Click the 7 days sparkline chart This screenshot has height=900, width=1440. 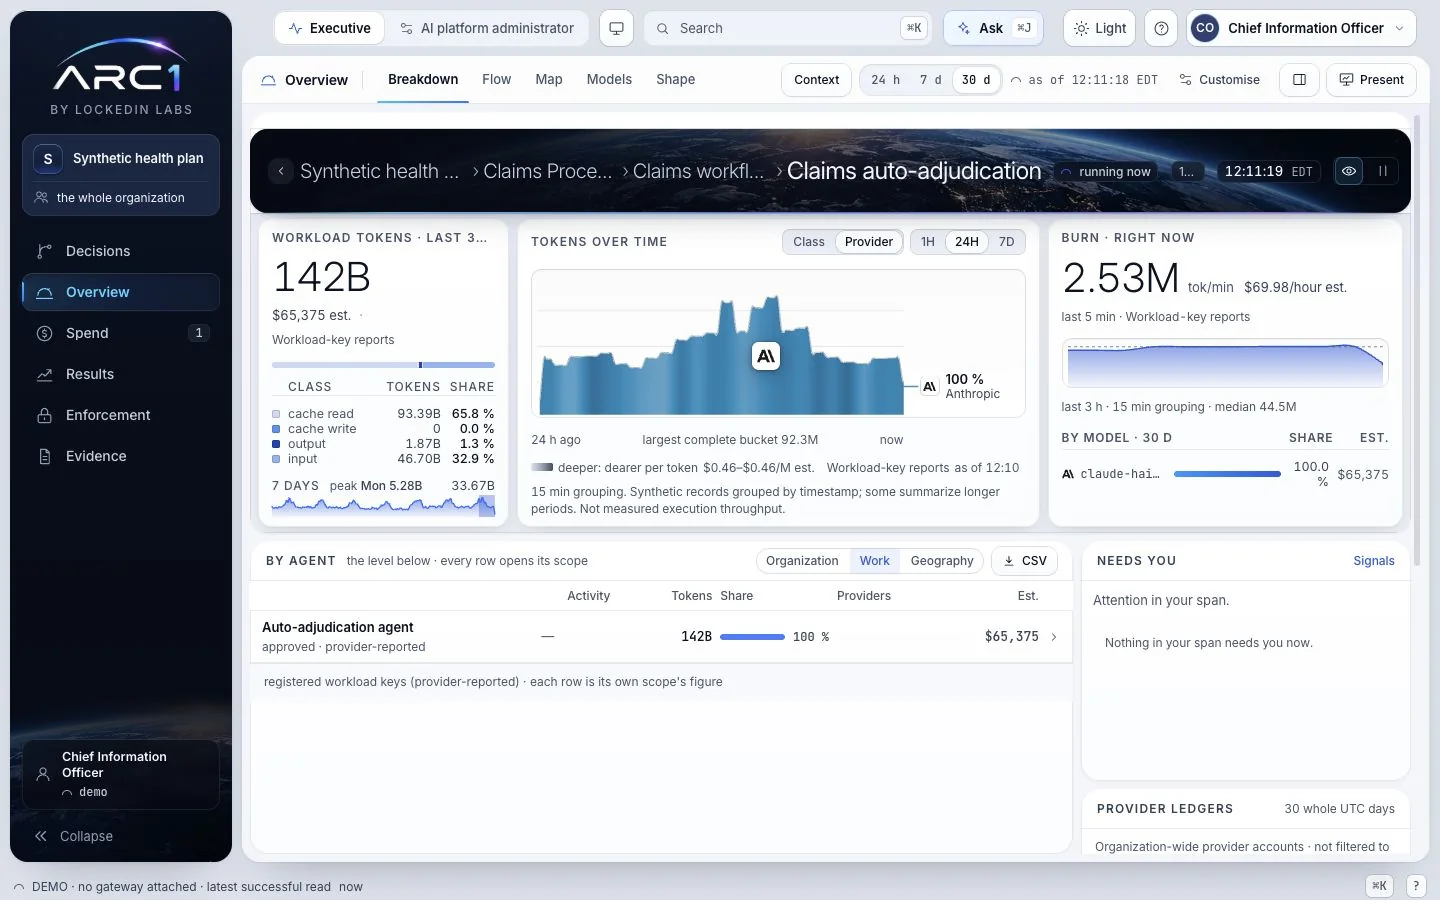click(x=383, y=505)
